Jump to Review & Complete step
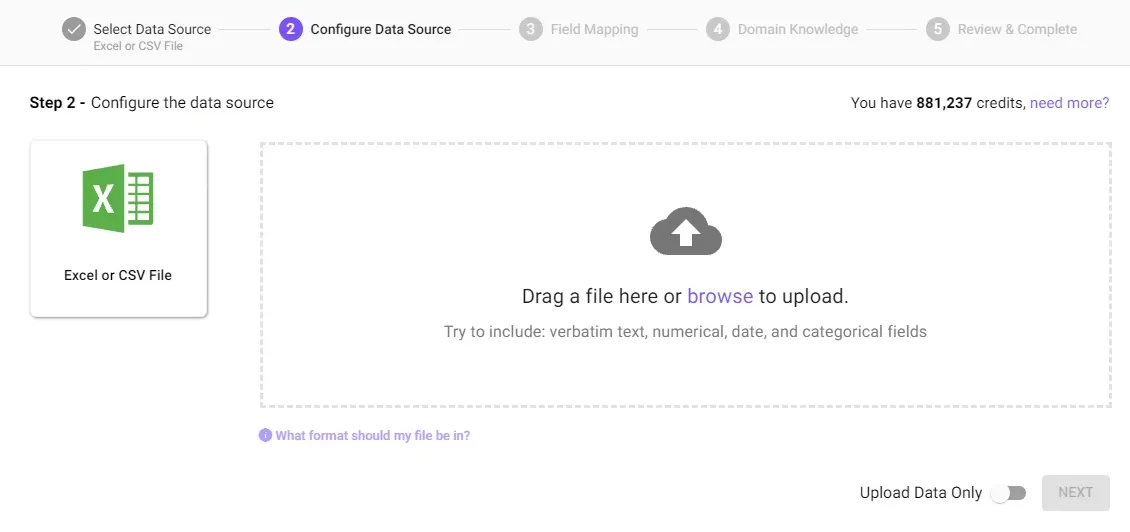Image resolution: width=1130 pixels, height=532 pixels. point(1018,30)
